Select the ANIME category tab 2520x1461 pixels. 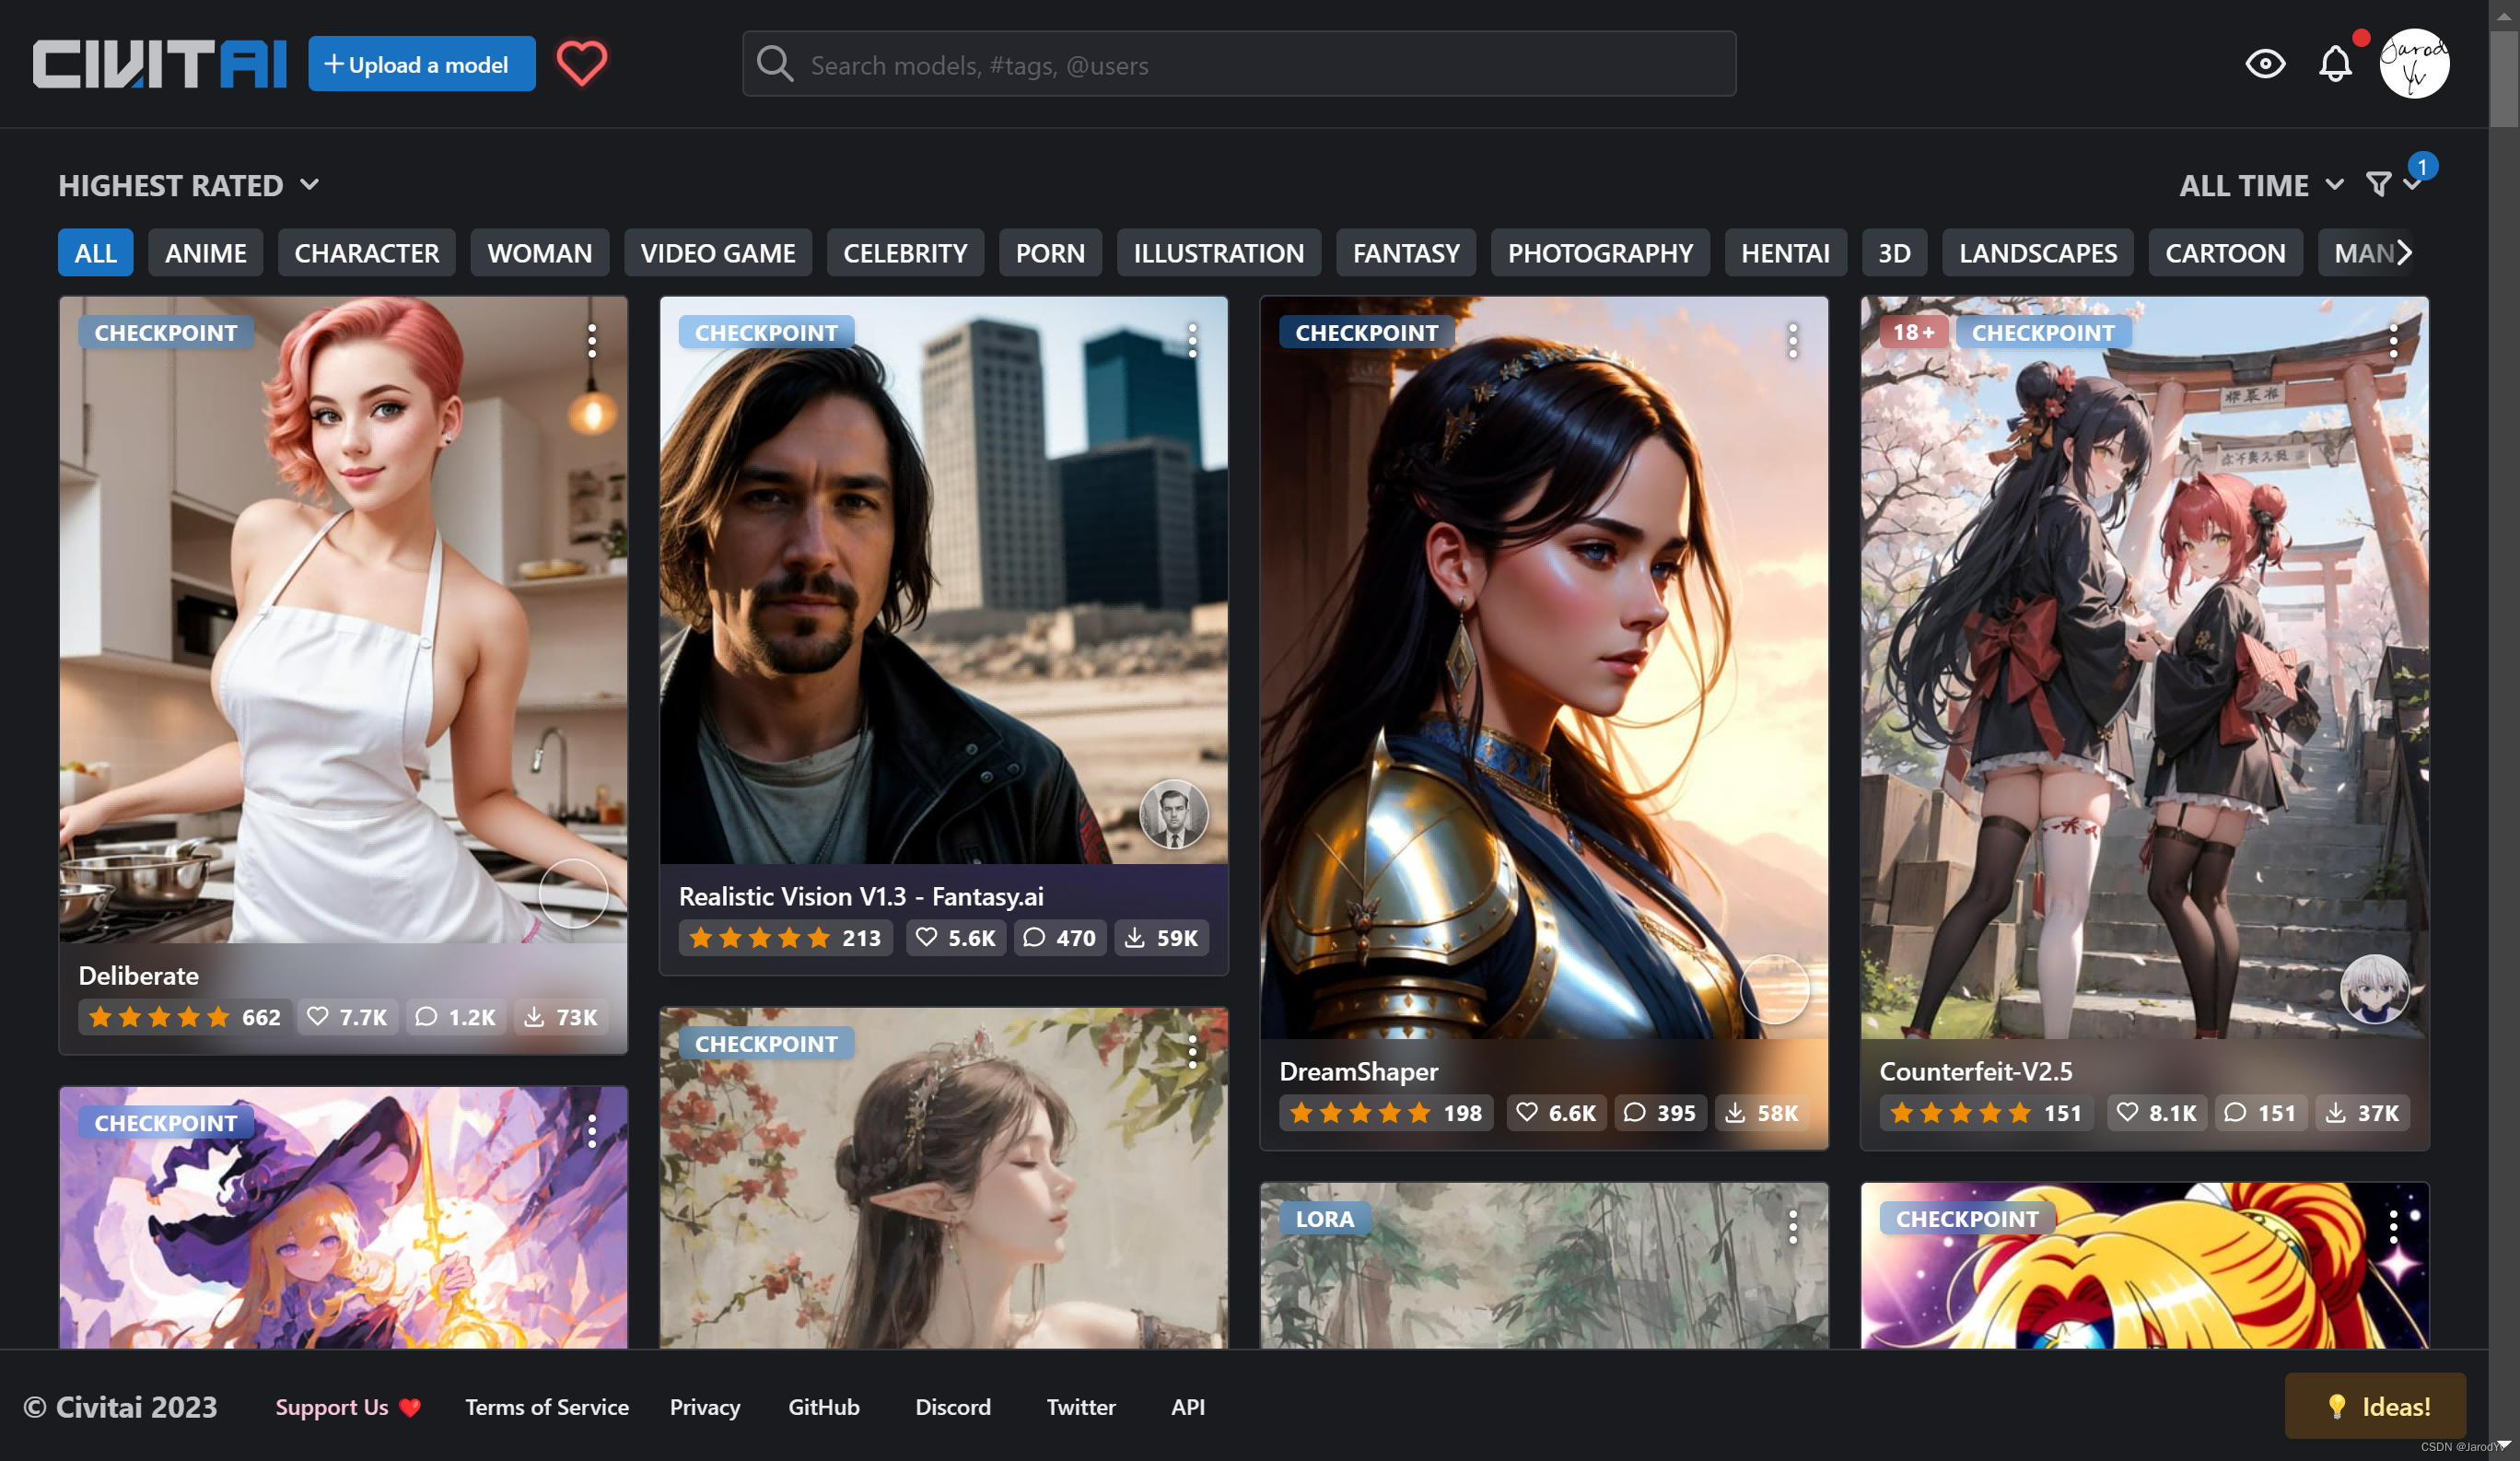(207, 252)
